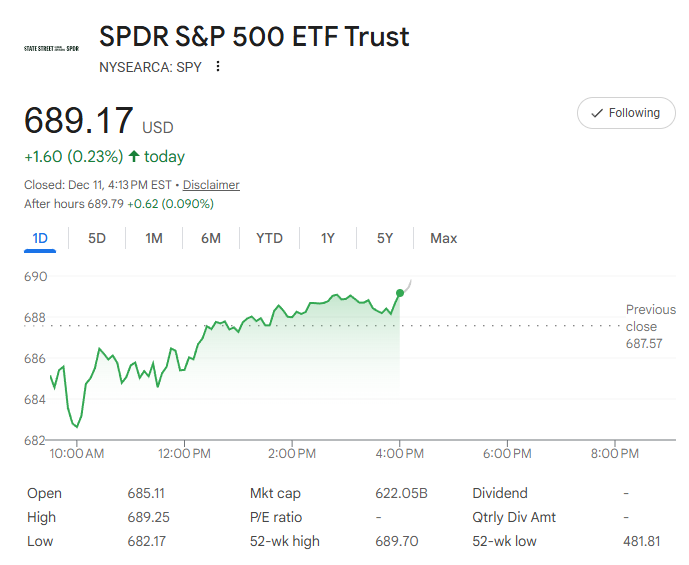Viewport: 689px width, 565px height.
Task: Choose the 5Y chart range
Action: [385, 238]
